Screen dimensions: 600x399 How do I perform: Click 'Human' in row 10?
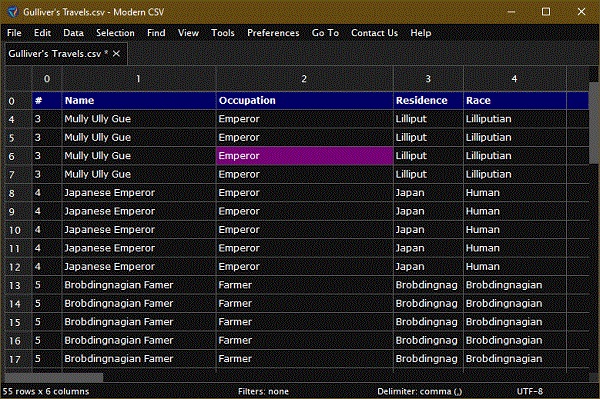click(514, 230)
